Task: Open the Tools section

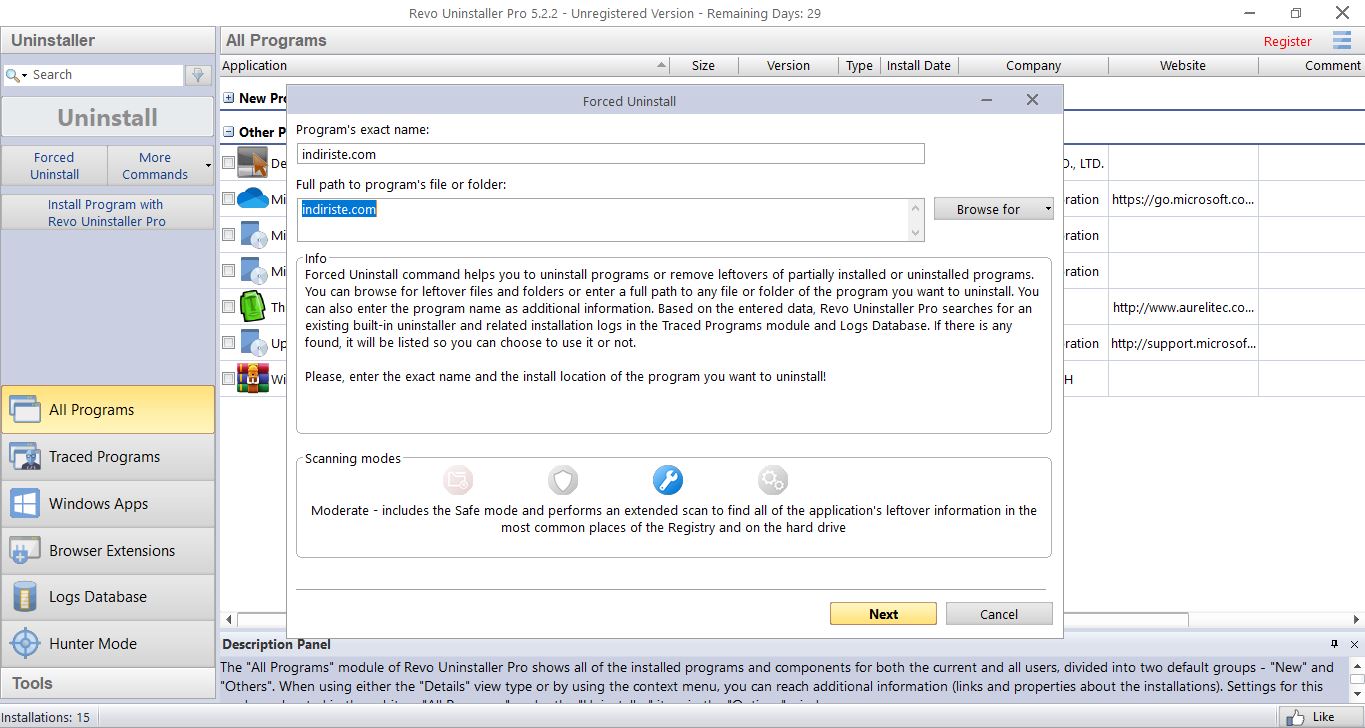Action: coord(108,684)
